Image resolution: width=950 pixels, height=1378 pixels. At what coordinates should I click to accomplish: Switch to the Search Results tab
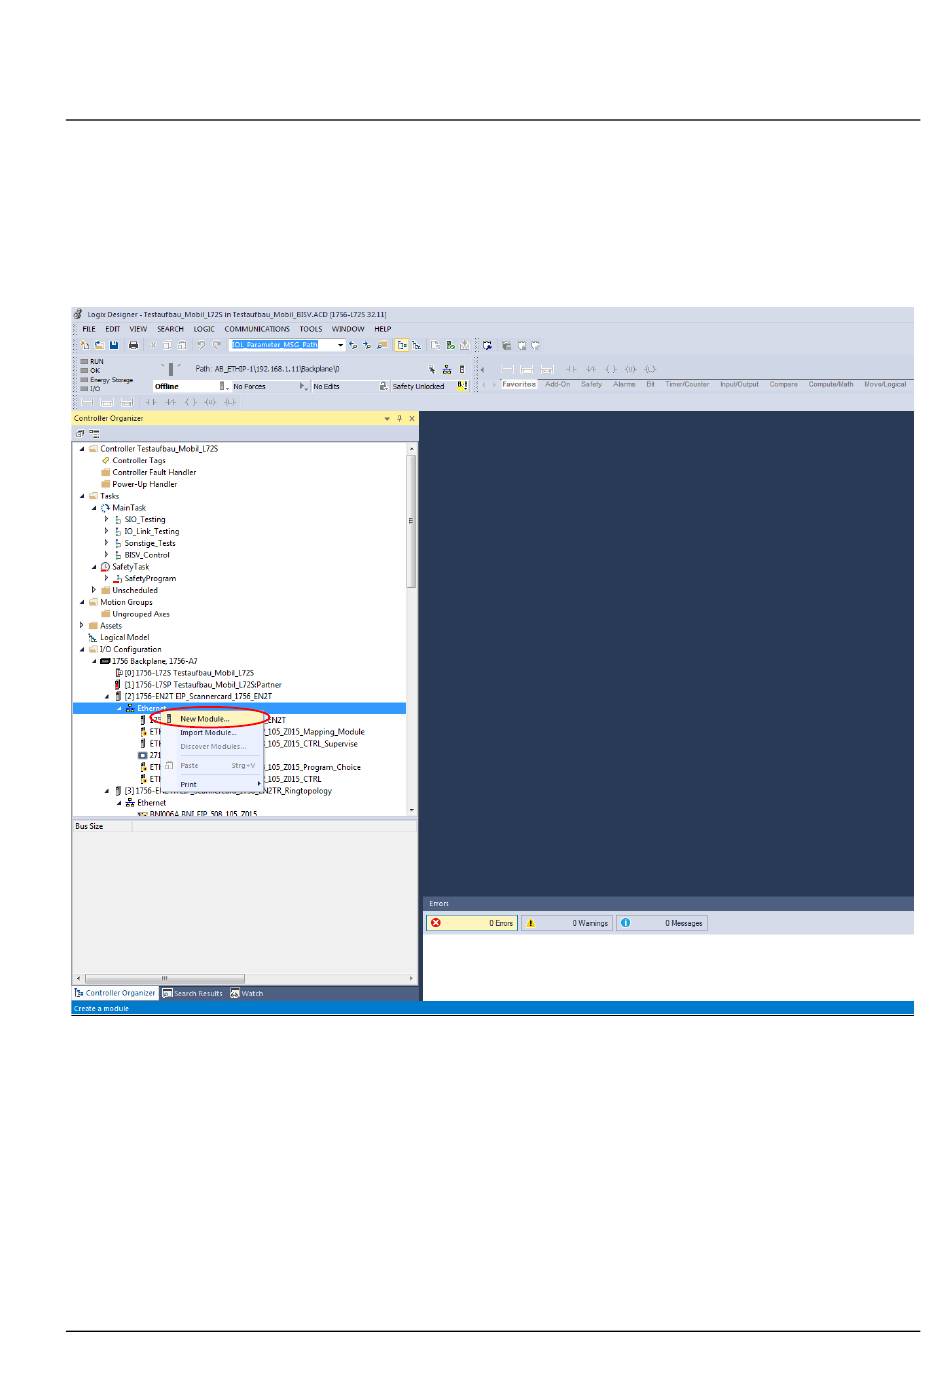click(x=193, y=993)
